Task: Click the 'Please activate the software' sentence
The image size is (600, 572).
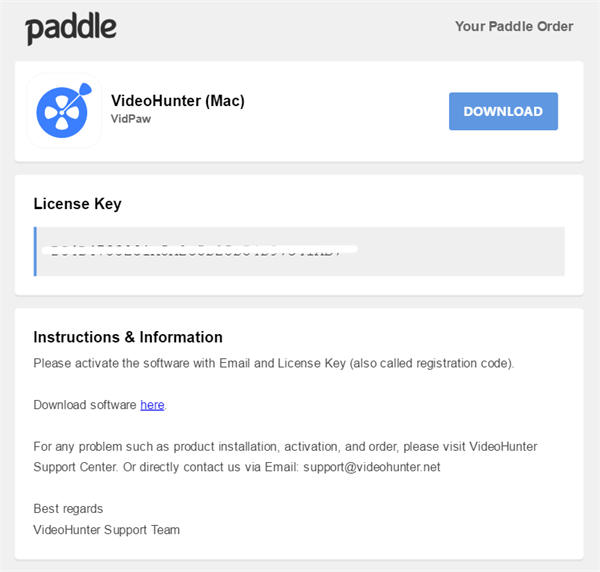Action: coord(274,363)
